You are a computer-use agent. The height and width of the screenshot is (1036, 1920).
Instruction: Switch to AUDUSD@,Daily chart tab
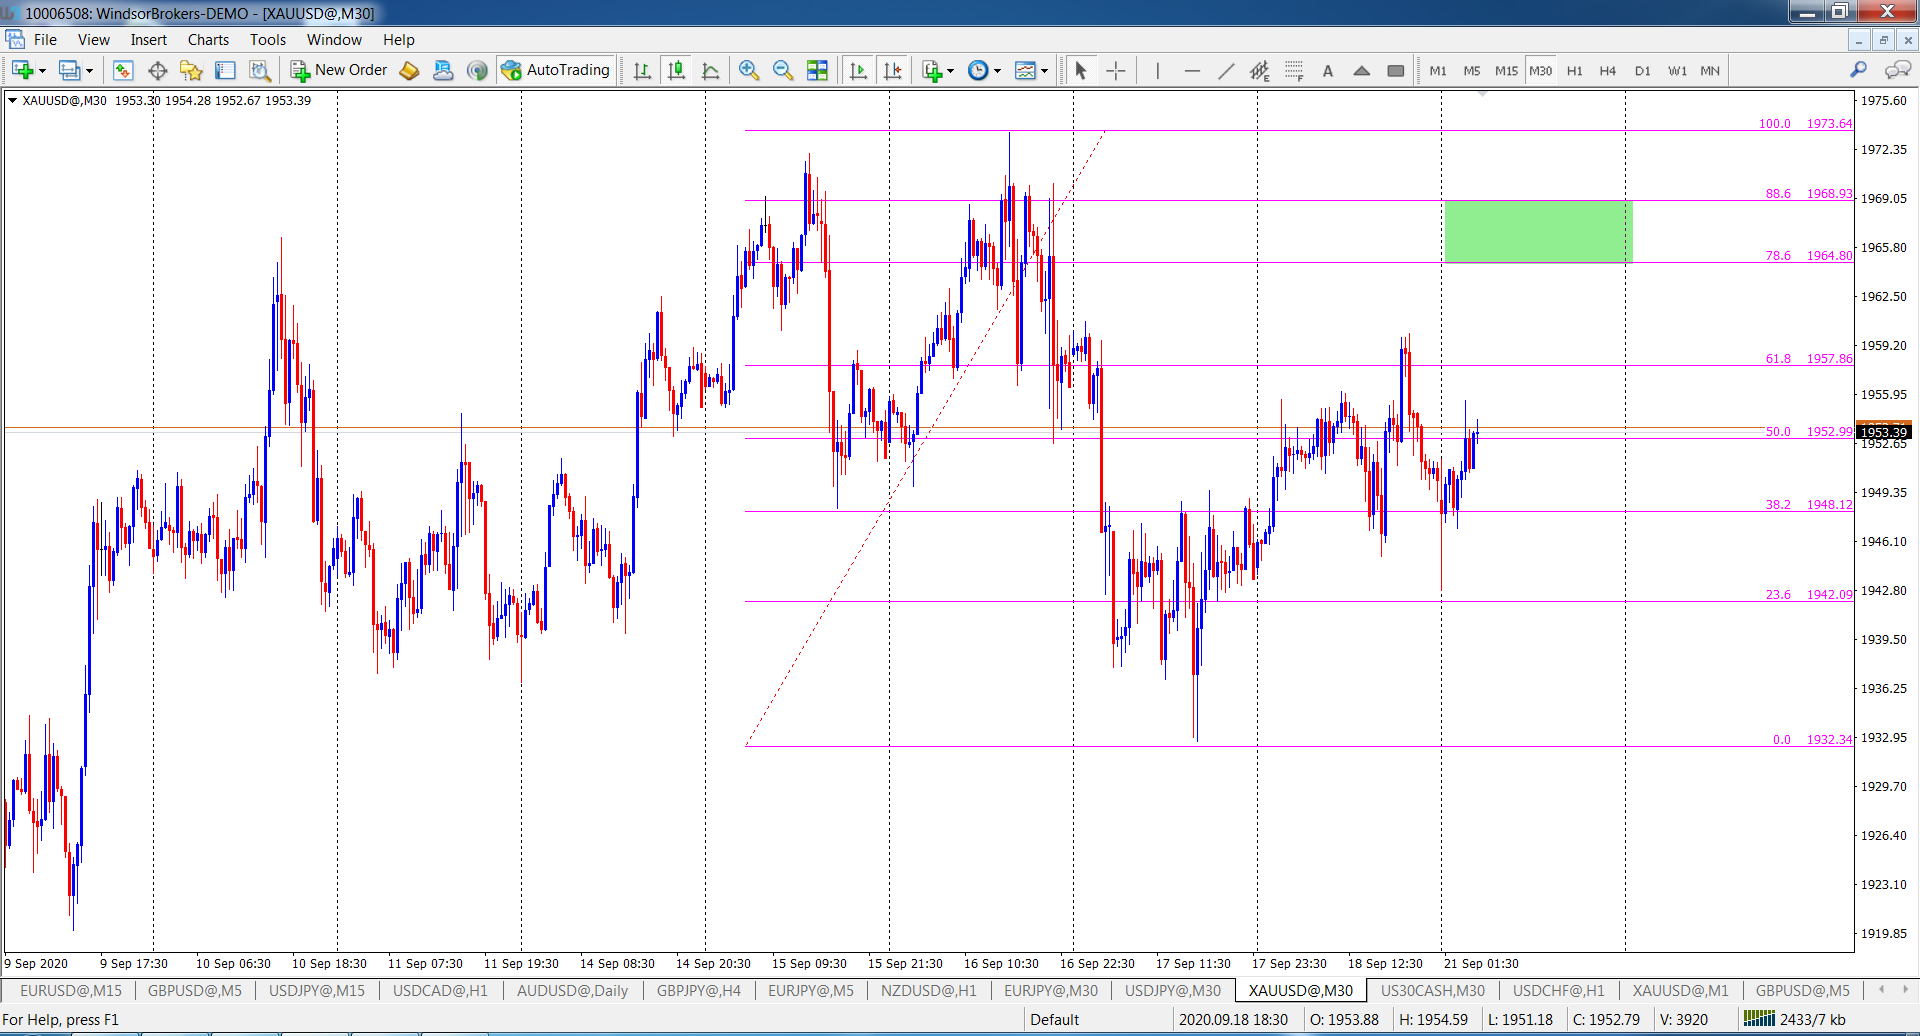point(572,990)
